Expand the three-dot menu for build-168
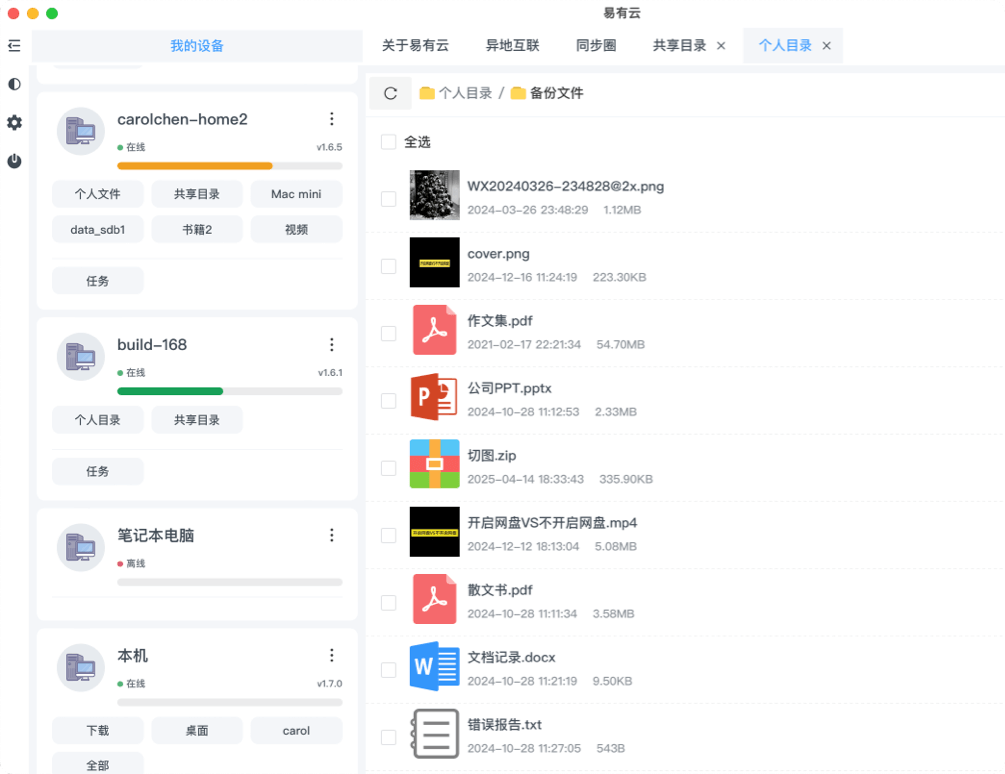The image size is (1005, 774). pyautogui.click(x=332, y=345)
